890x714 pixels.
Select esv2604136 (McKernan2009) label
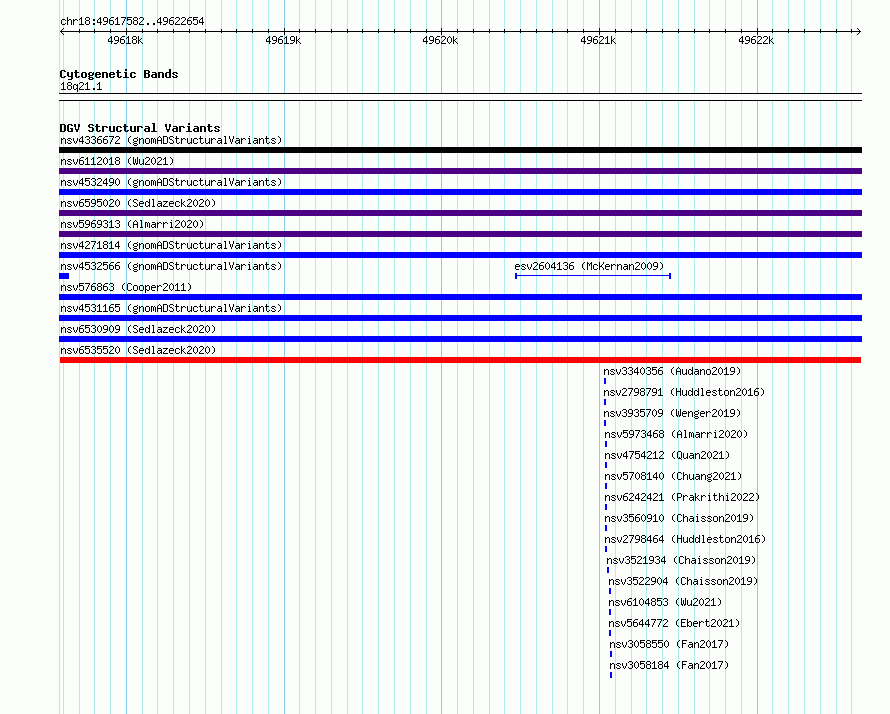pyautogui.click(x=589, y=266)
